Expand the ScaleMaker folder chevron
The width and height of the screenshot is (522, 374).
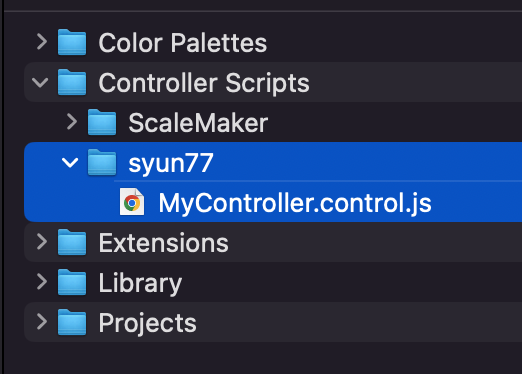[x=72, y=122]
